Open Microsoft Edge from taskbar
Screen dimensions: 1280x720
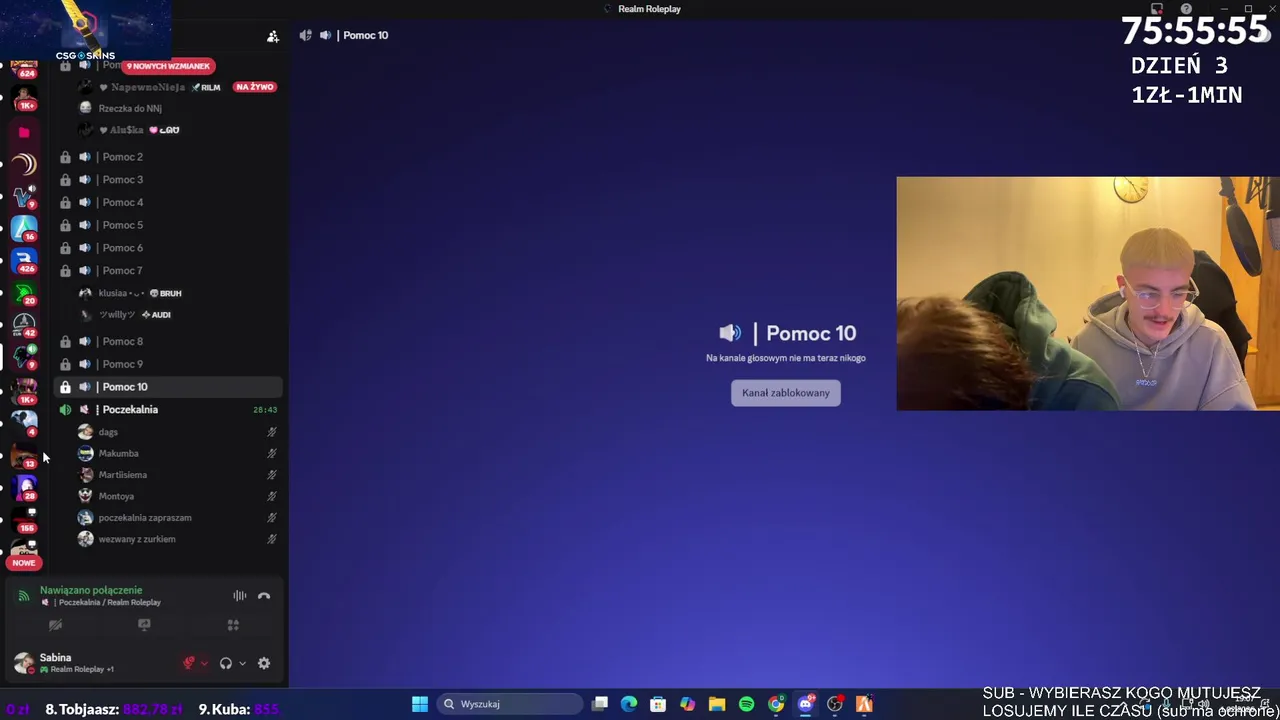coord(629,704)
